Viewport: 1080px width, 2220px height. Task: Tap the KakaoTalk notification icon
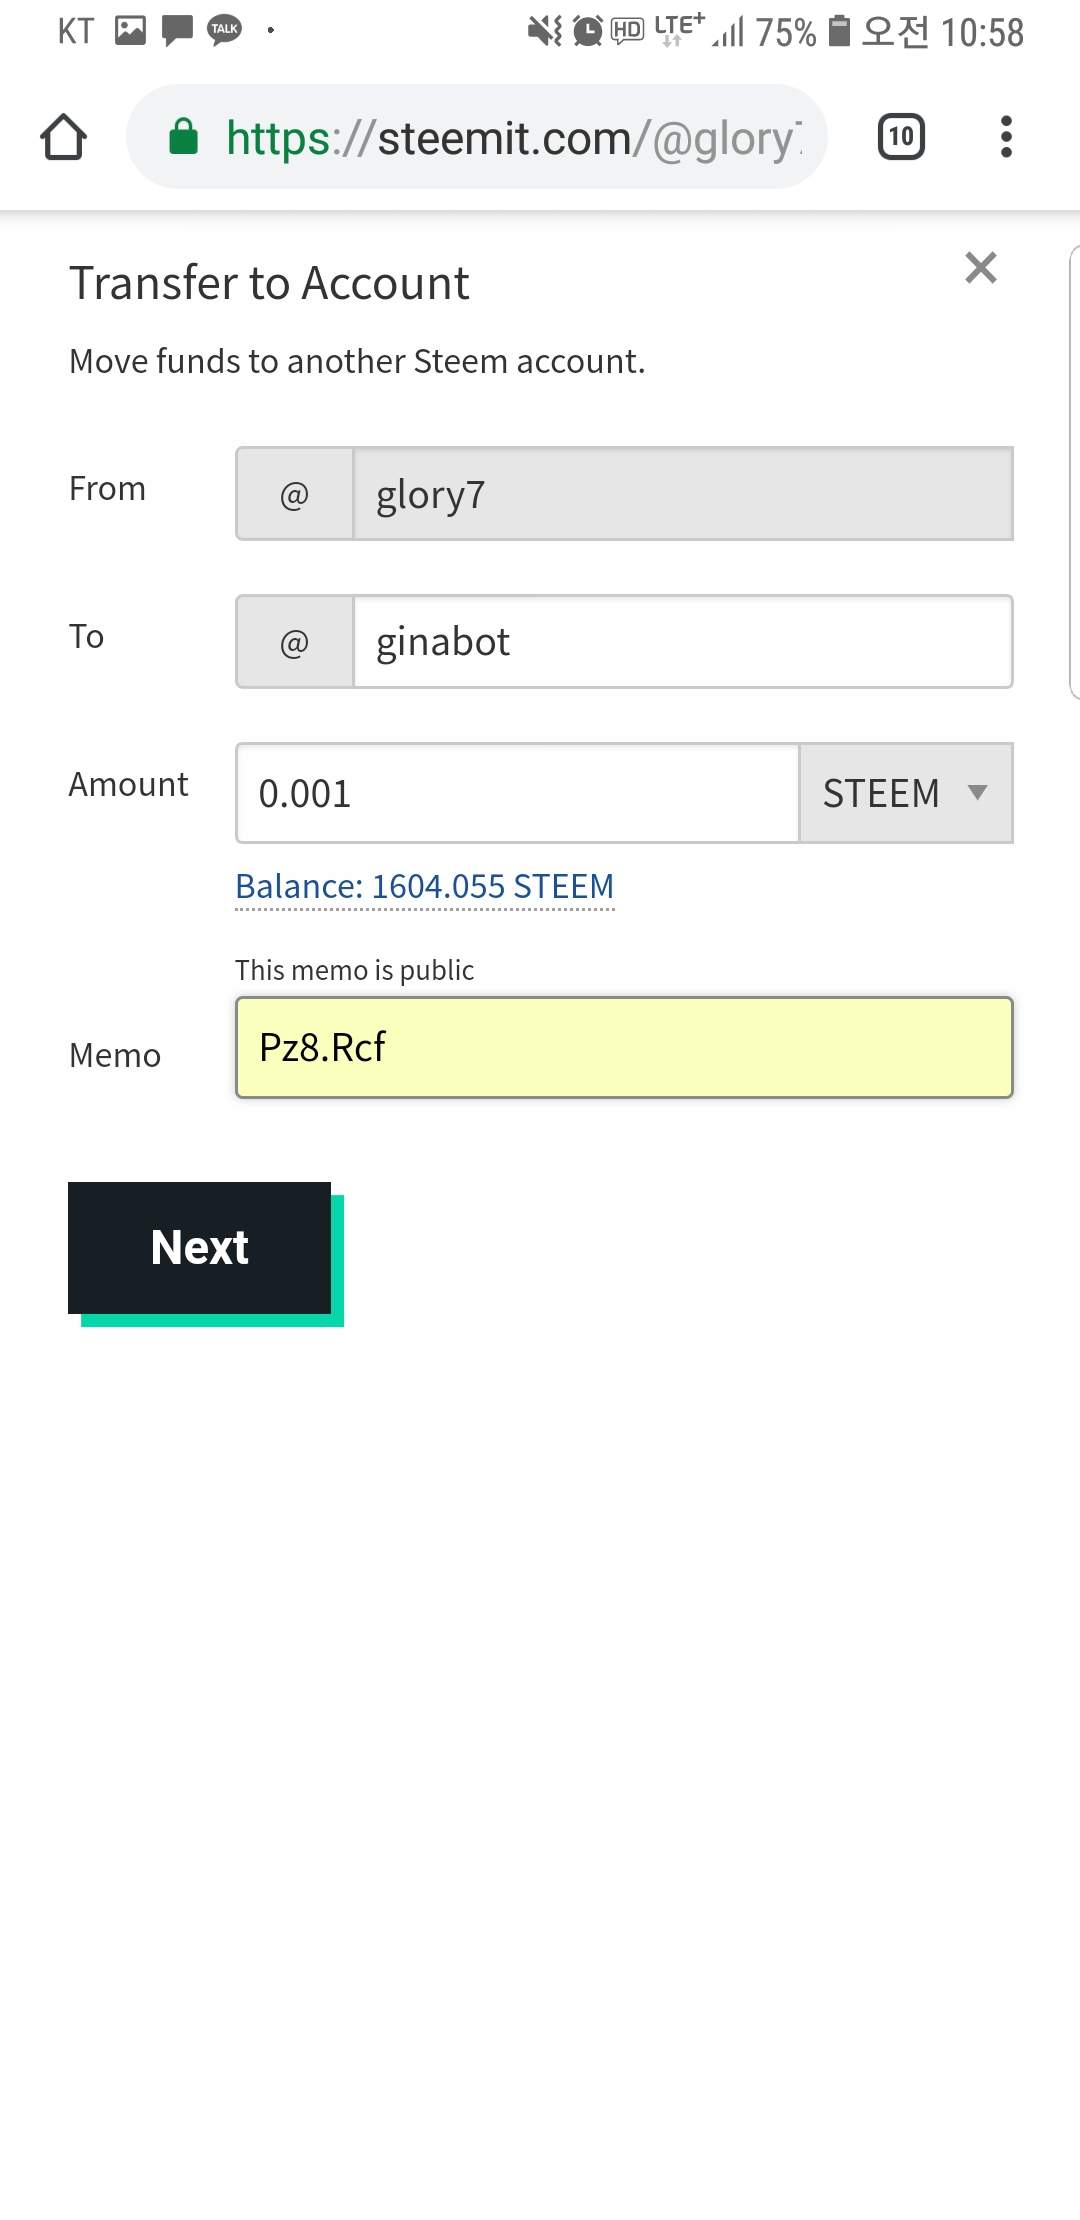point(224,30)
